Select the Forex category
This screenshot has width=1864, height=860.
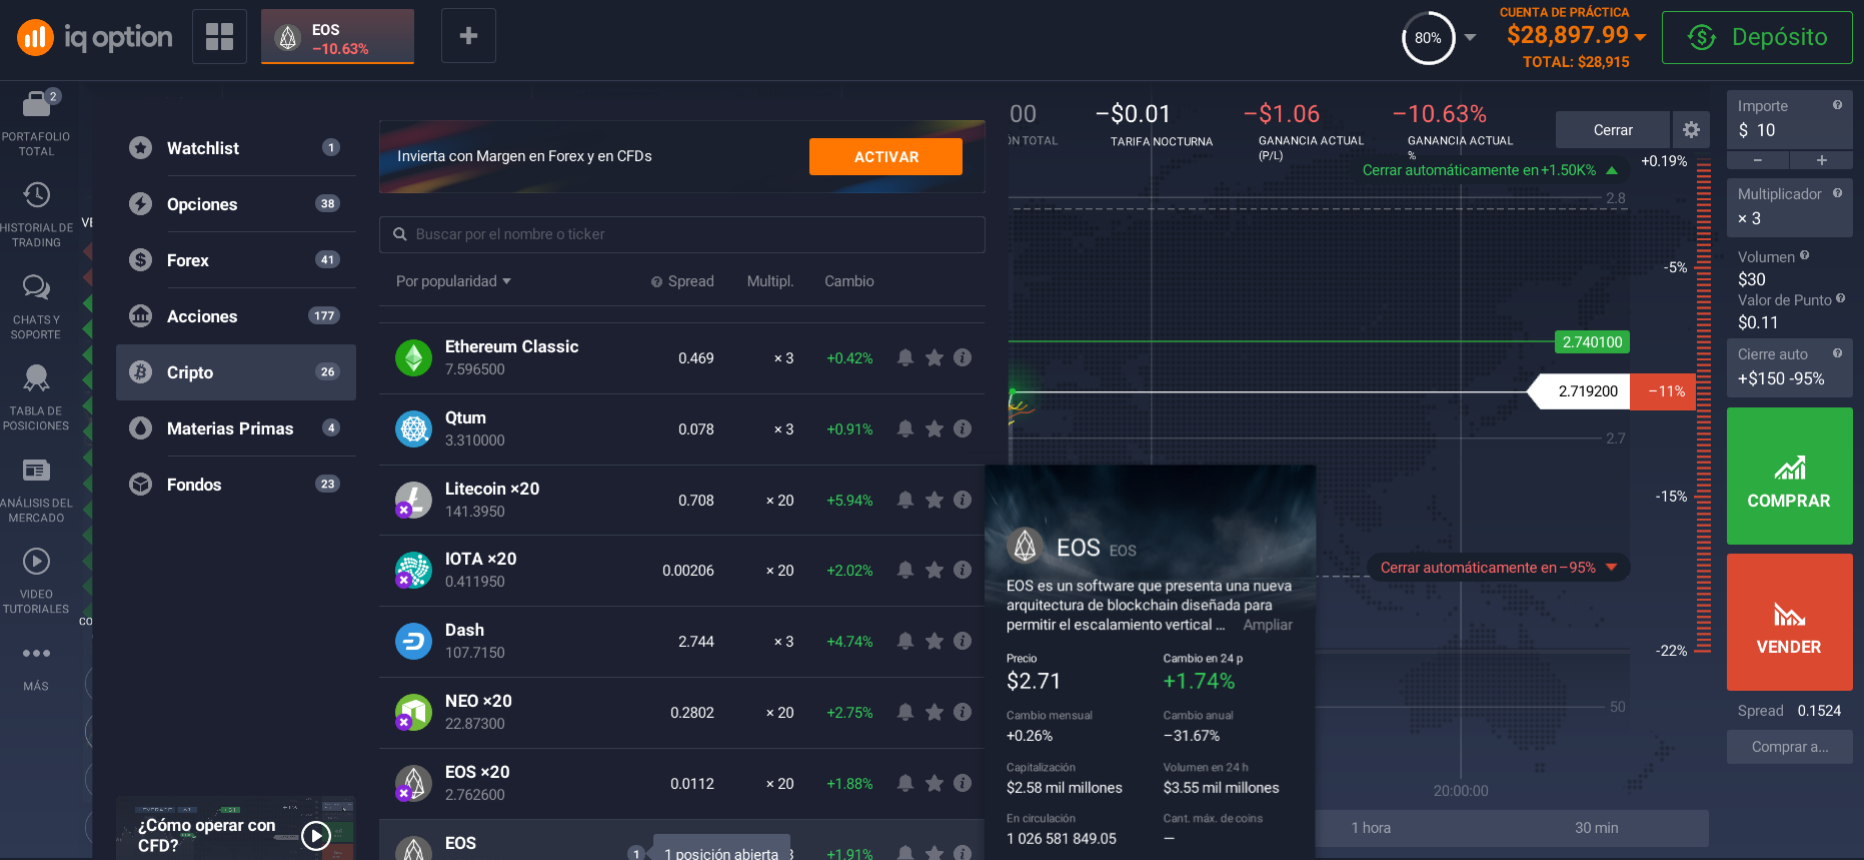pyautogui.click(x=236, y=260)
